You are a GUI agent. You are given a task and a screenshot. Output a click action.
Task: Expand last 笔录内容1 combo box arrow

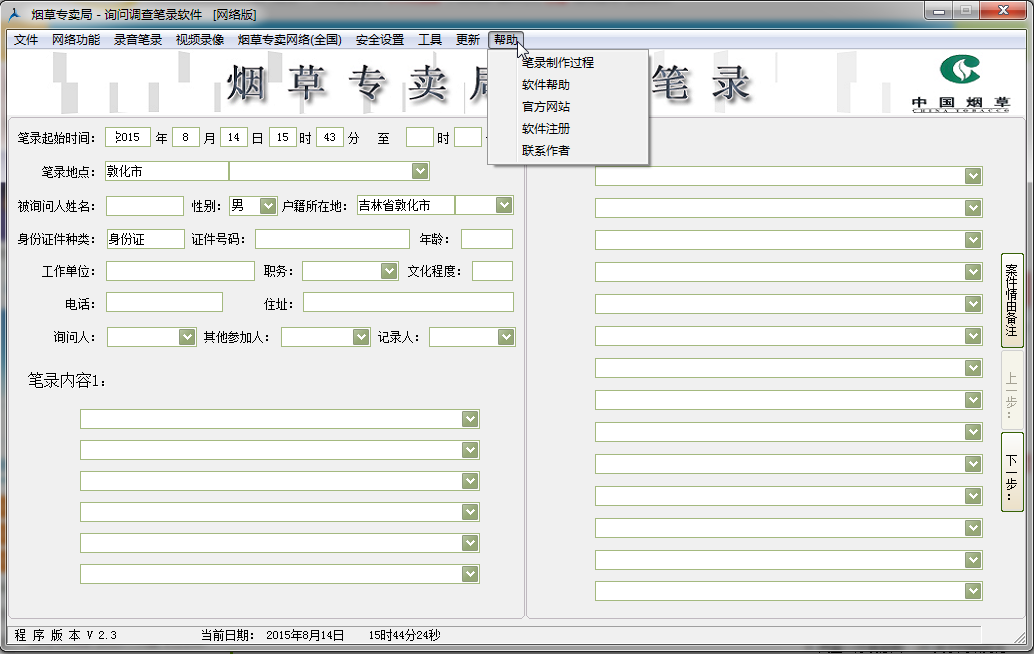click(x=470, y=574)
